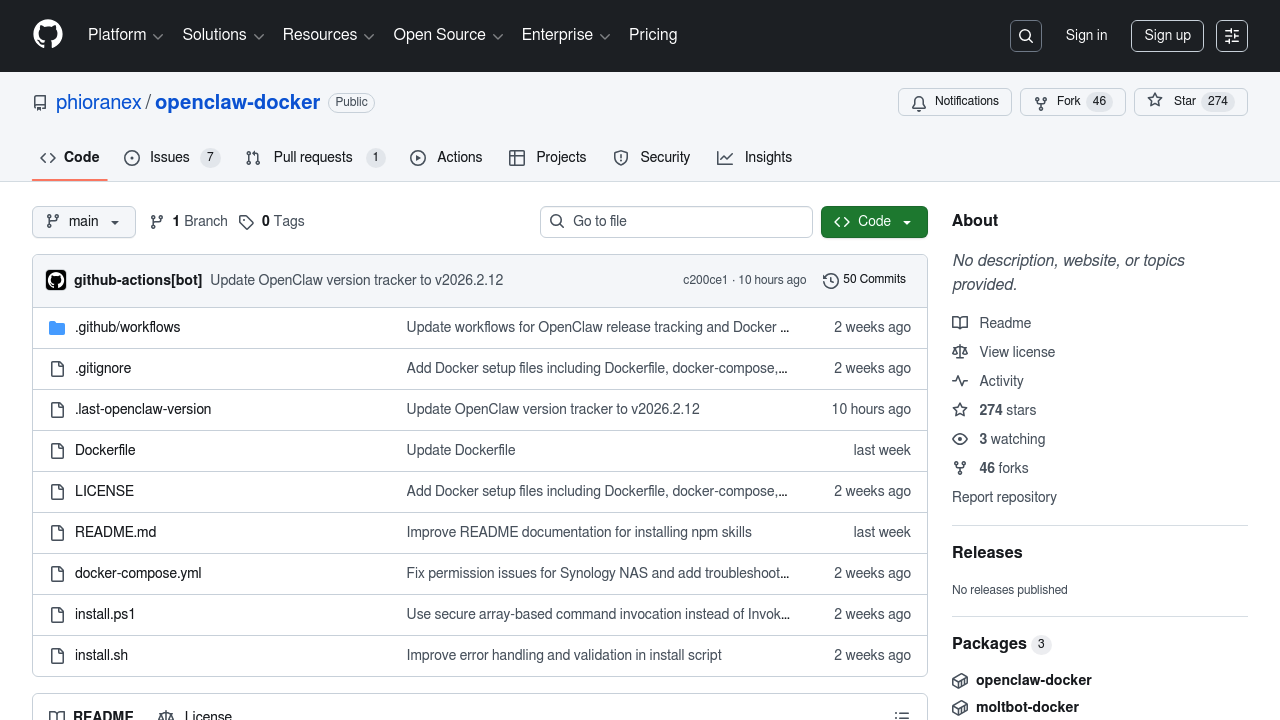Image resolution: width=1280 pixels, height=720 pixels.
Task: Open the .github/workflows folder
Action: [x=127, y=327]
